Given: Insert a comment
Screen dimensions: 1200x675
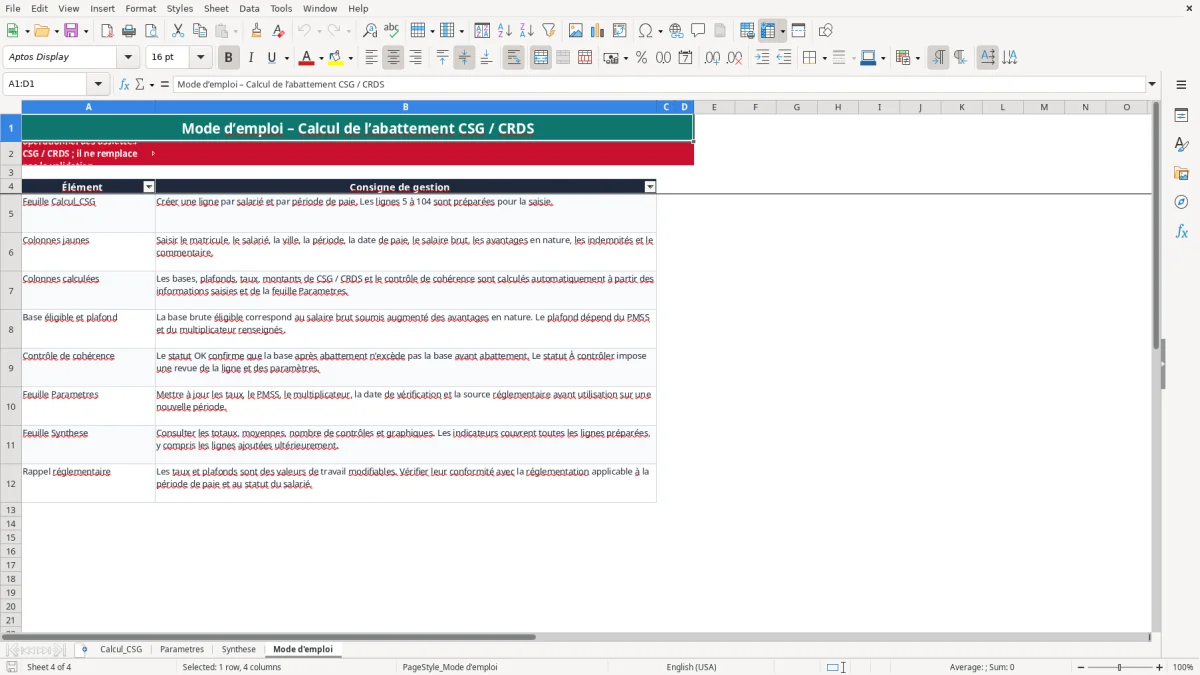Looking at the screenshot, I should (x=698, y=31).
